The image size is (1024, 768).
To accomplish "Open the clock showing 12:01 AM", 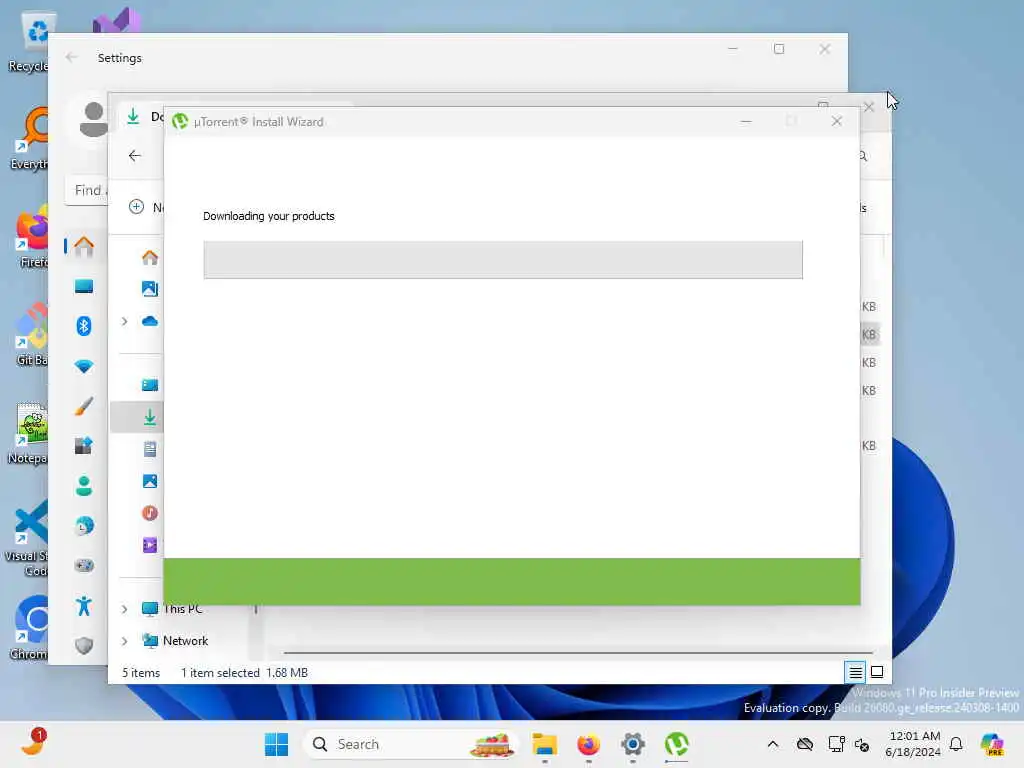I will pos(914,744).
